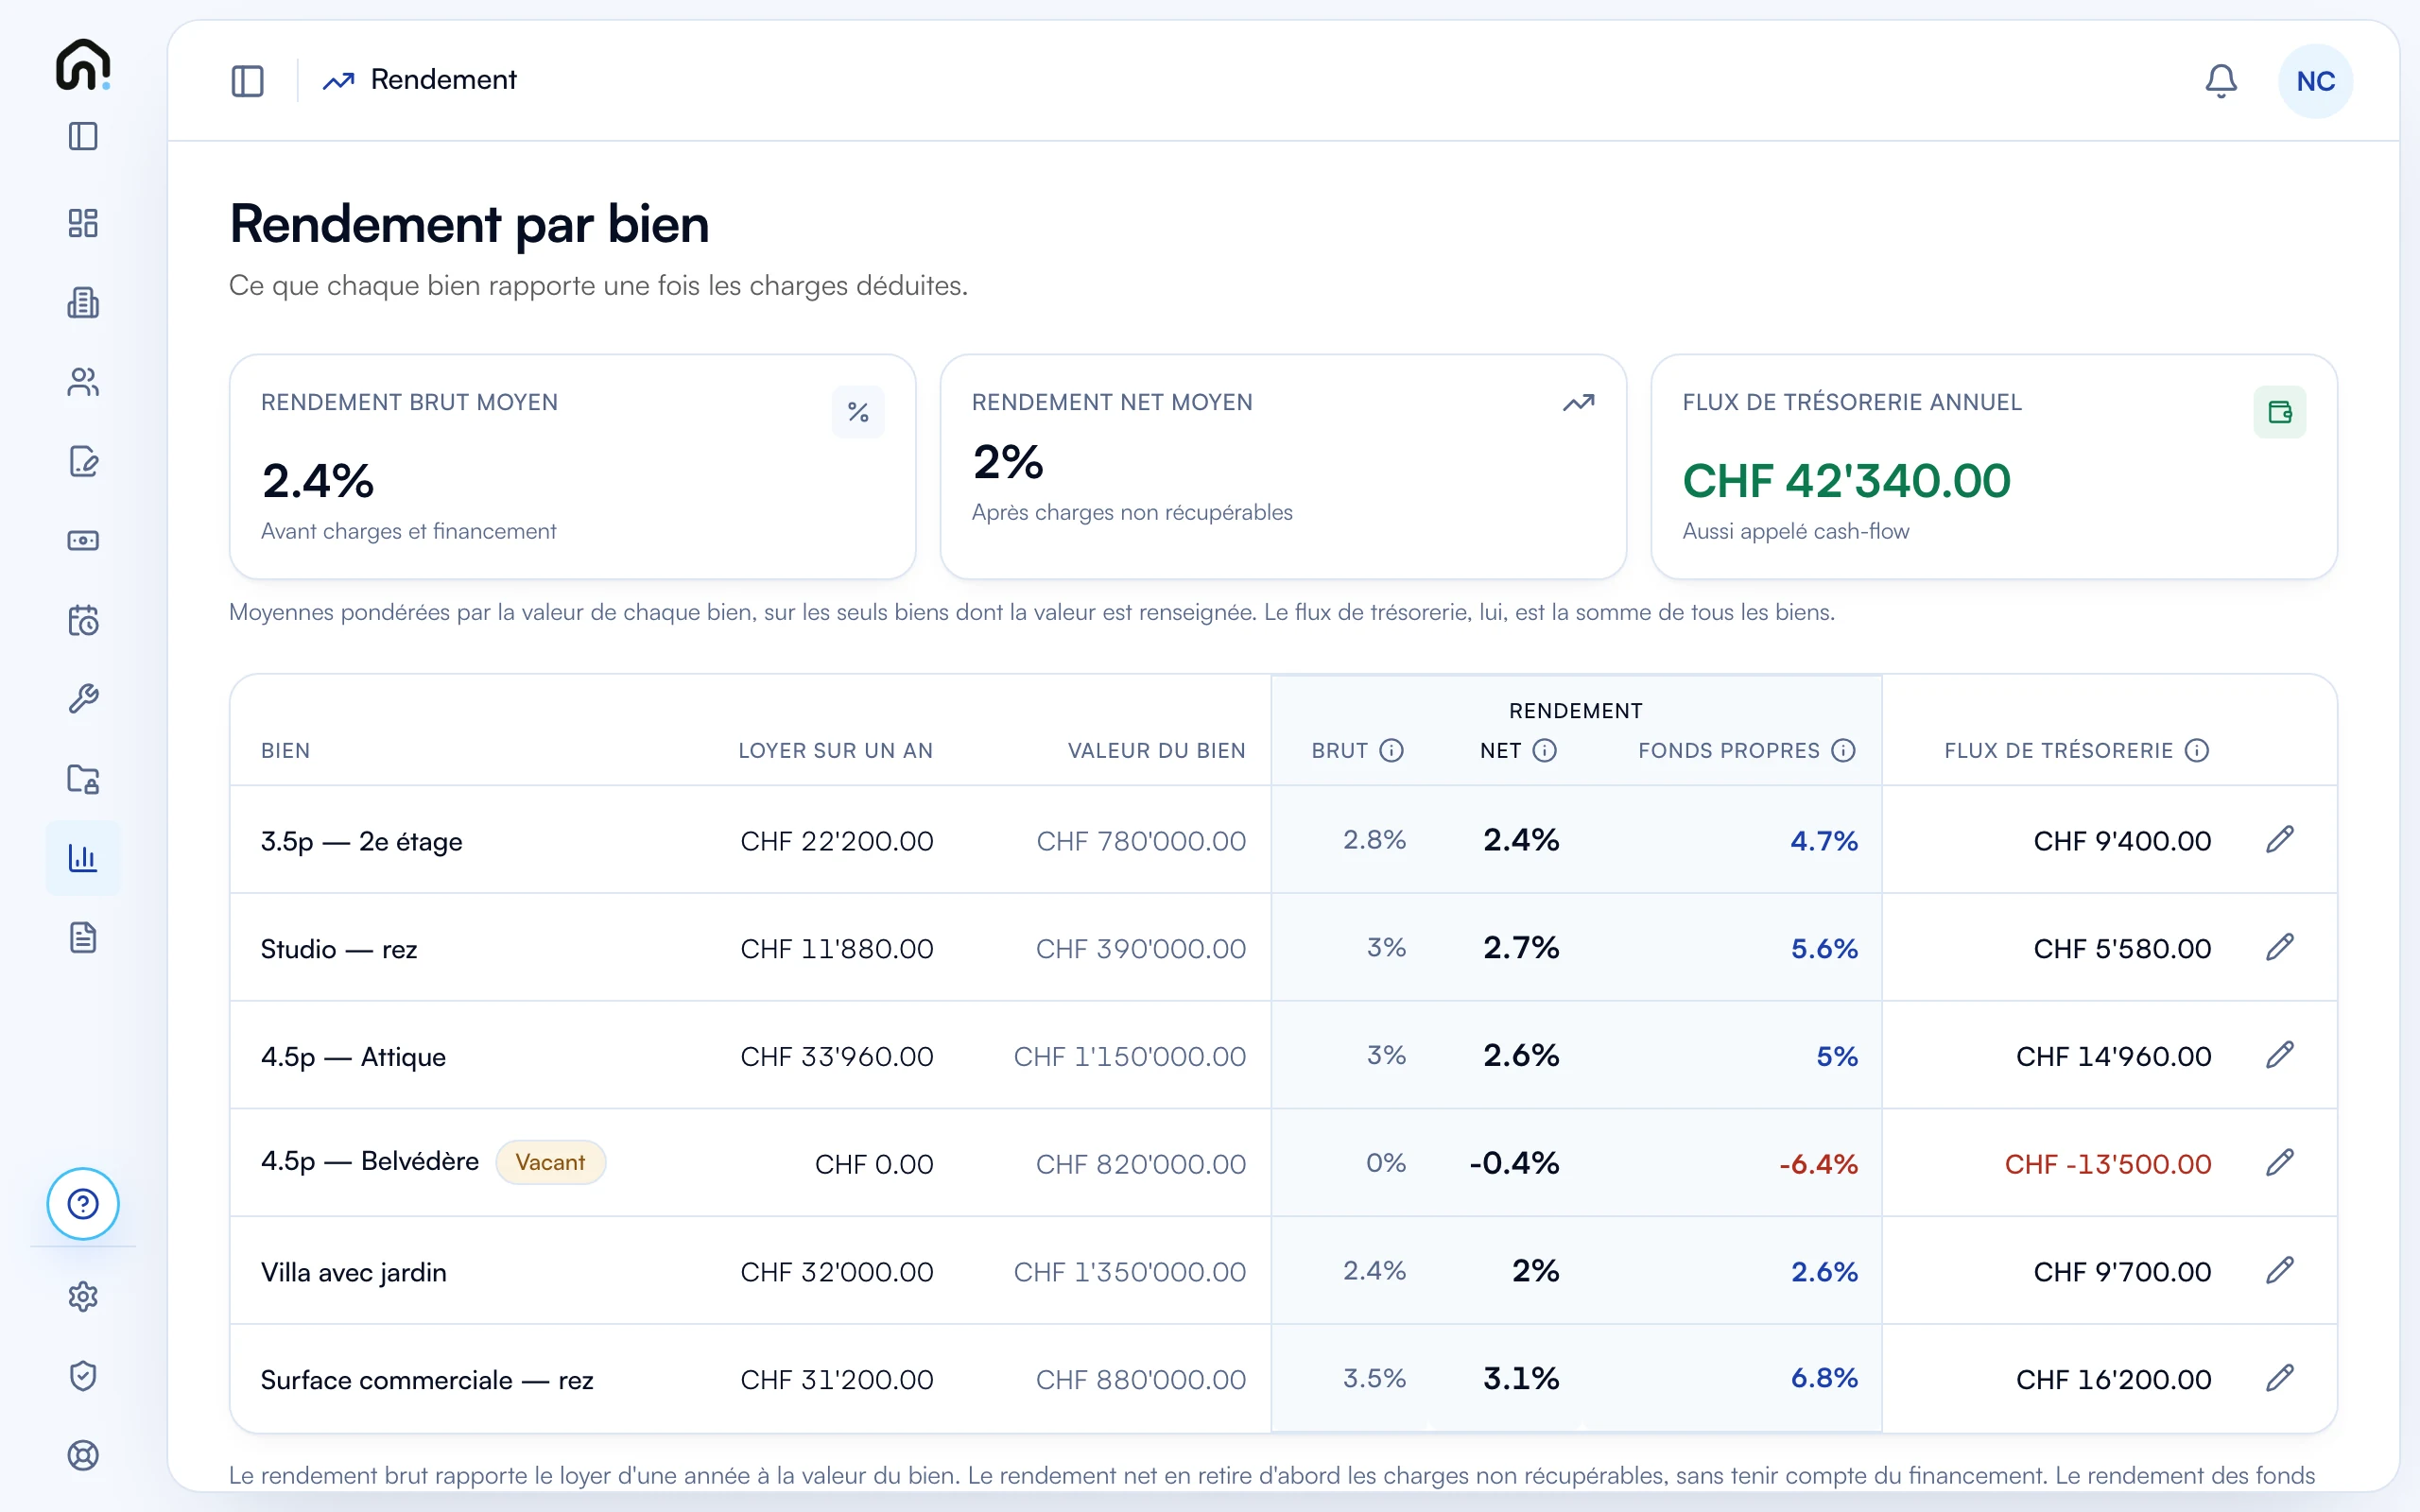Open the wrench maintenance icon in sidebar
The image size is (2420, 1512).
[83, 699]
